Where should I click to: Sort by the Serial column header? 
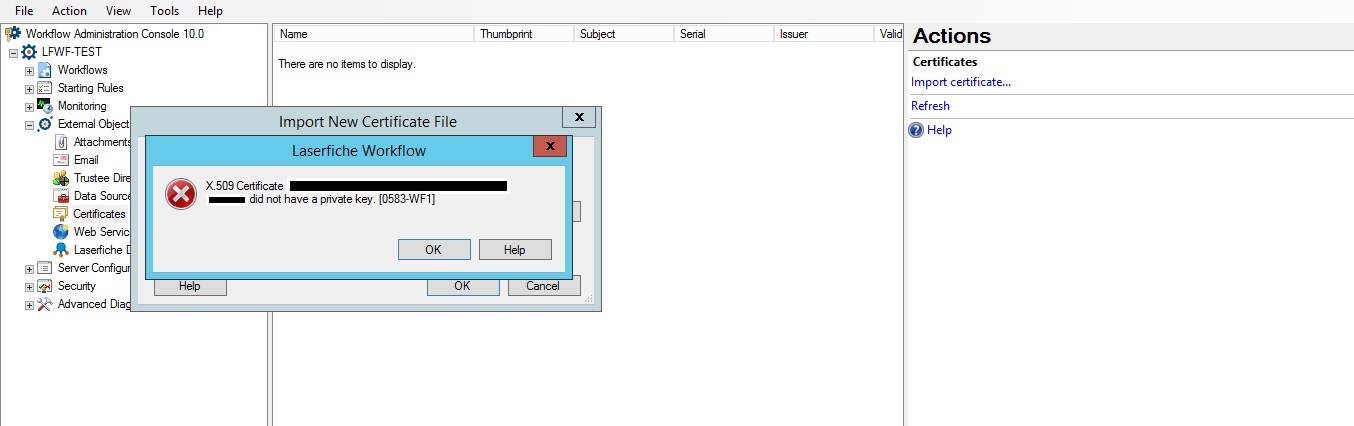pos(724,34)
